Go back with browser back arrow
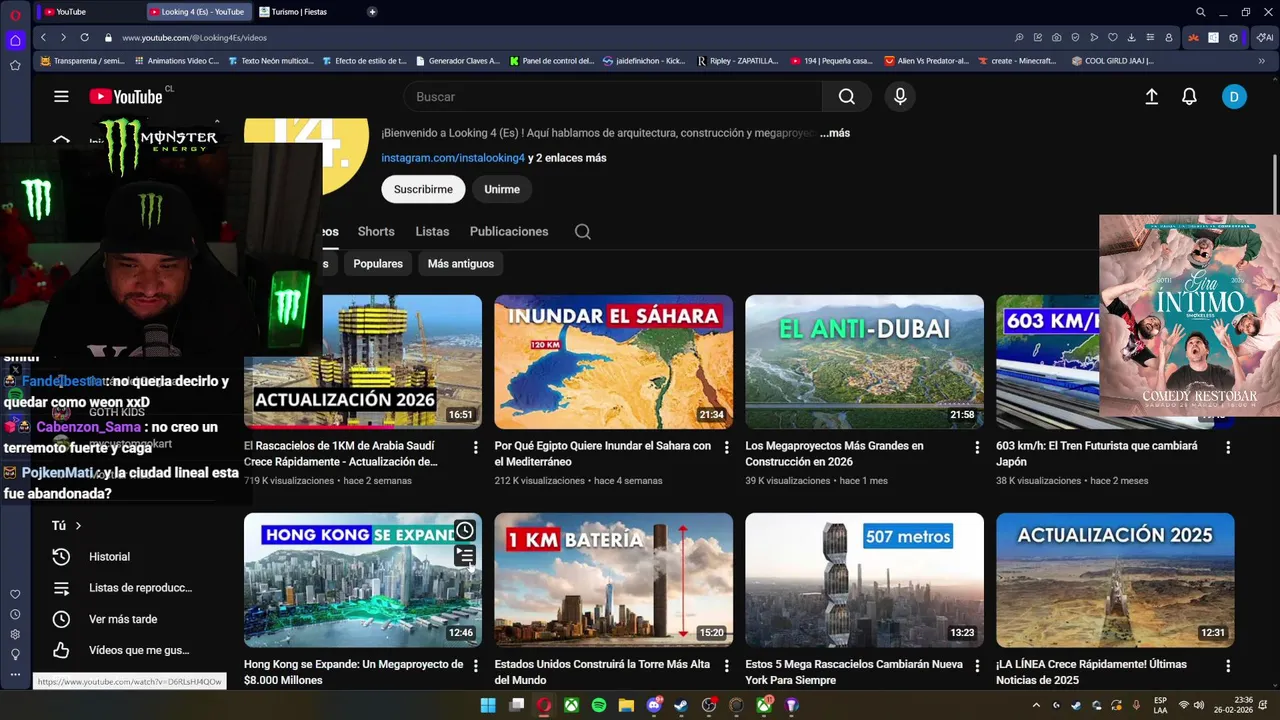The width and height of the screenshot is (1280, 720). pos(43,37)
